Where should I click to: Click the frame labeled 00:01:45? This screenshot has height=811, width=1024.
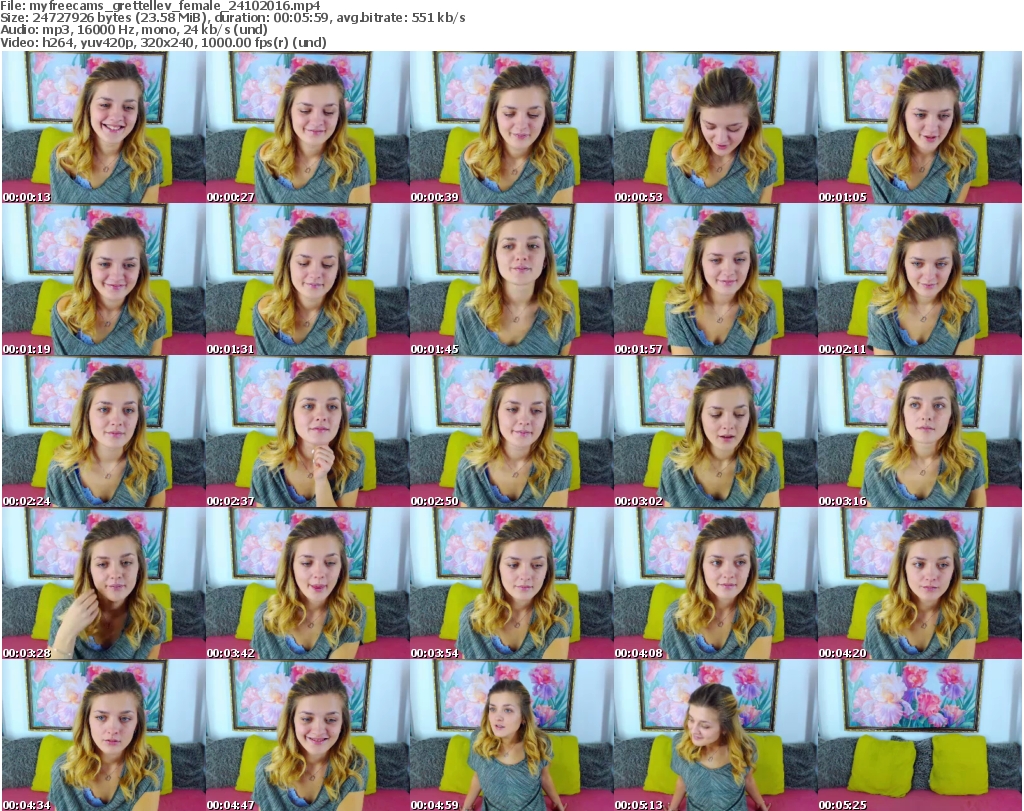click(510, 279)
